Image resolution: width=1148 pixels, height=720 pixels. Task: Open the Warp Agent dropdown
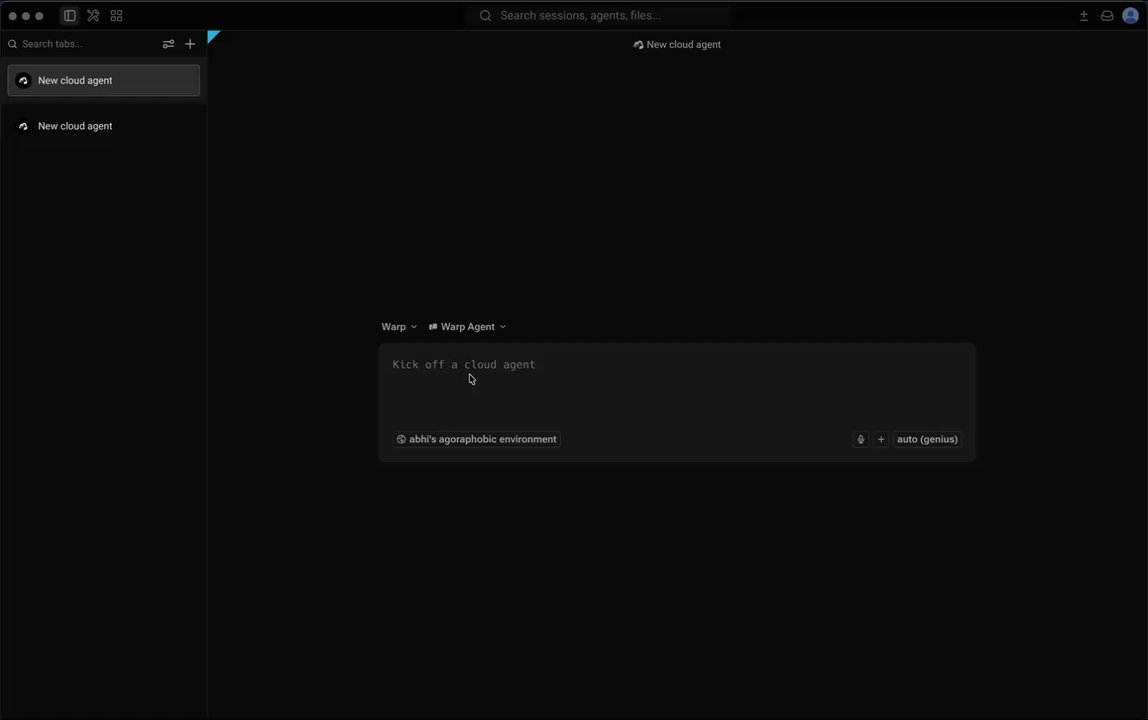click(x=467, y=327)
